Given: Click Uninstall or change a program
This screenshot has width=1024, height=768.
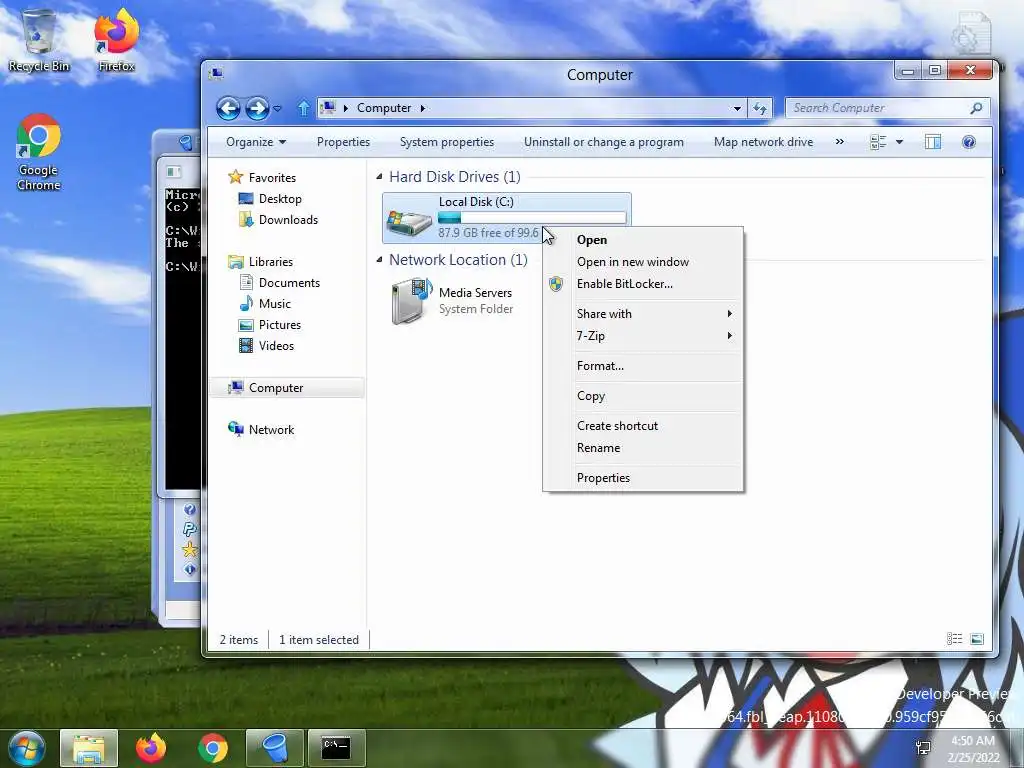Looking at the screenshot, I should point(603,142).
